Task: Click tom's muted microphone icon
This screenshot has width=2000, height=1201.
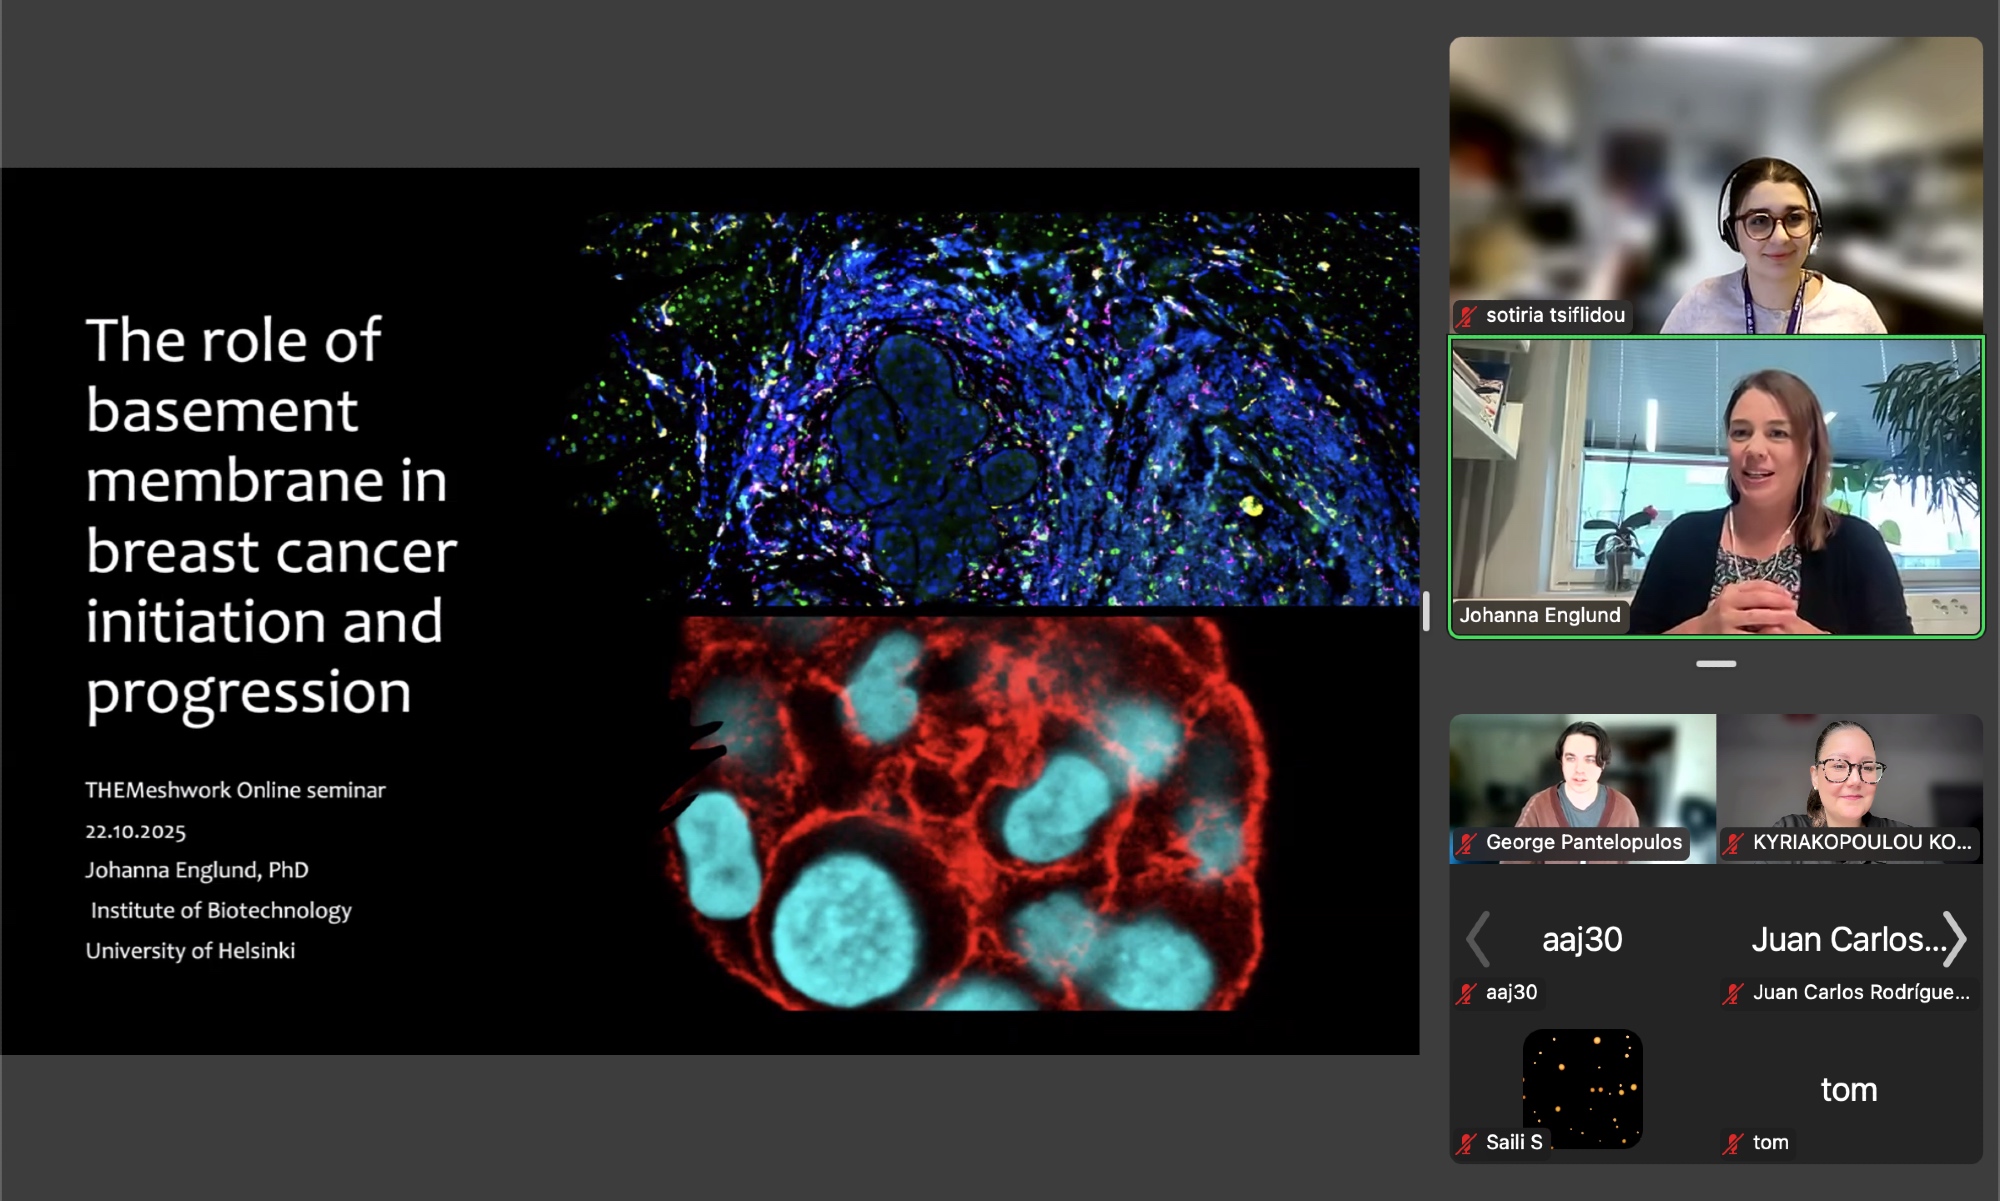Action: tap(1734, 1143)
